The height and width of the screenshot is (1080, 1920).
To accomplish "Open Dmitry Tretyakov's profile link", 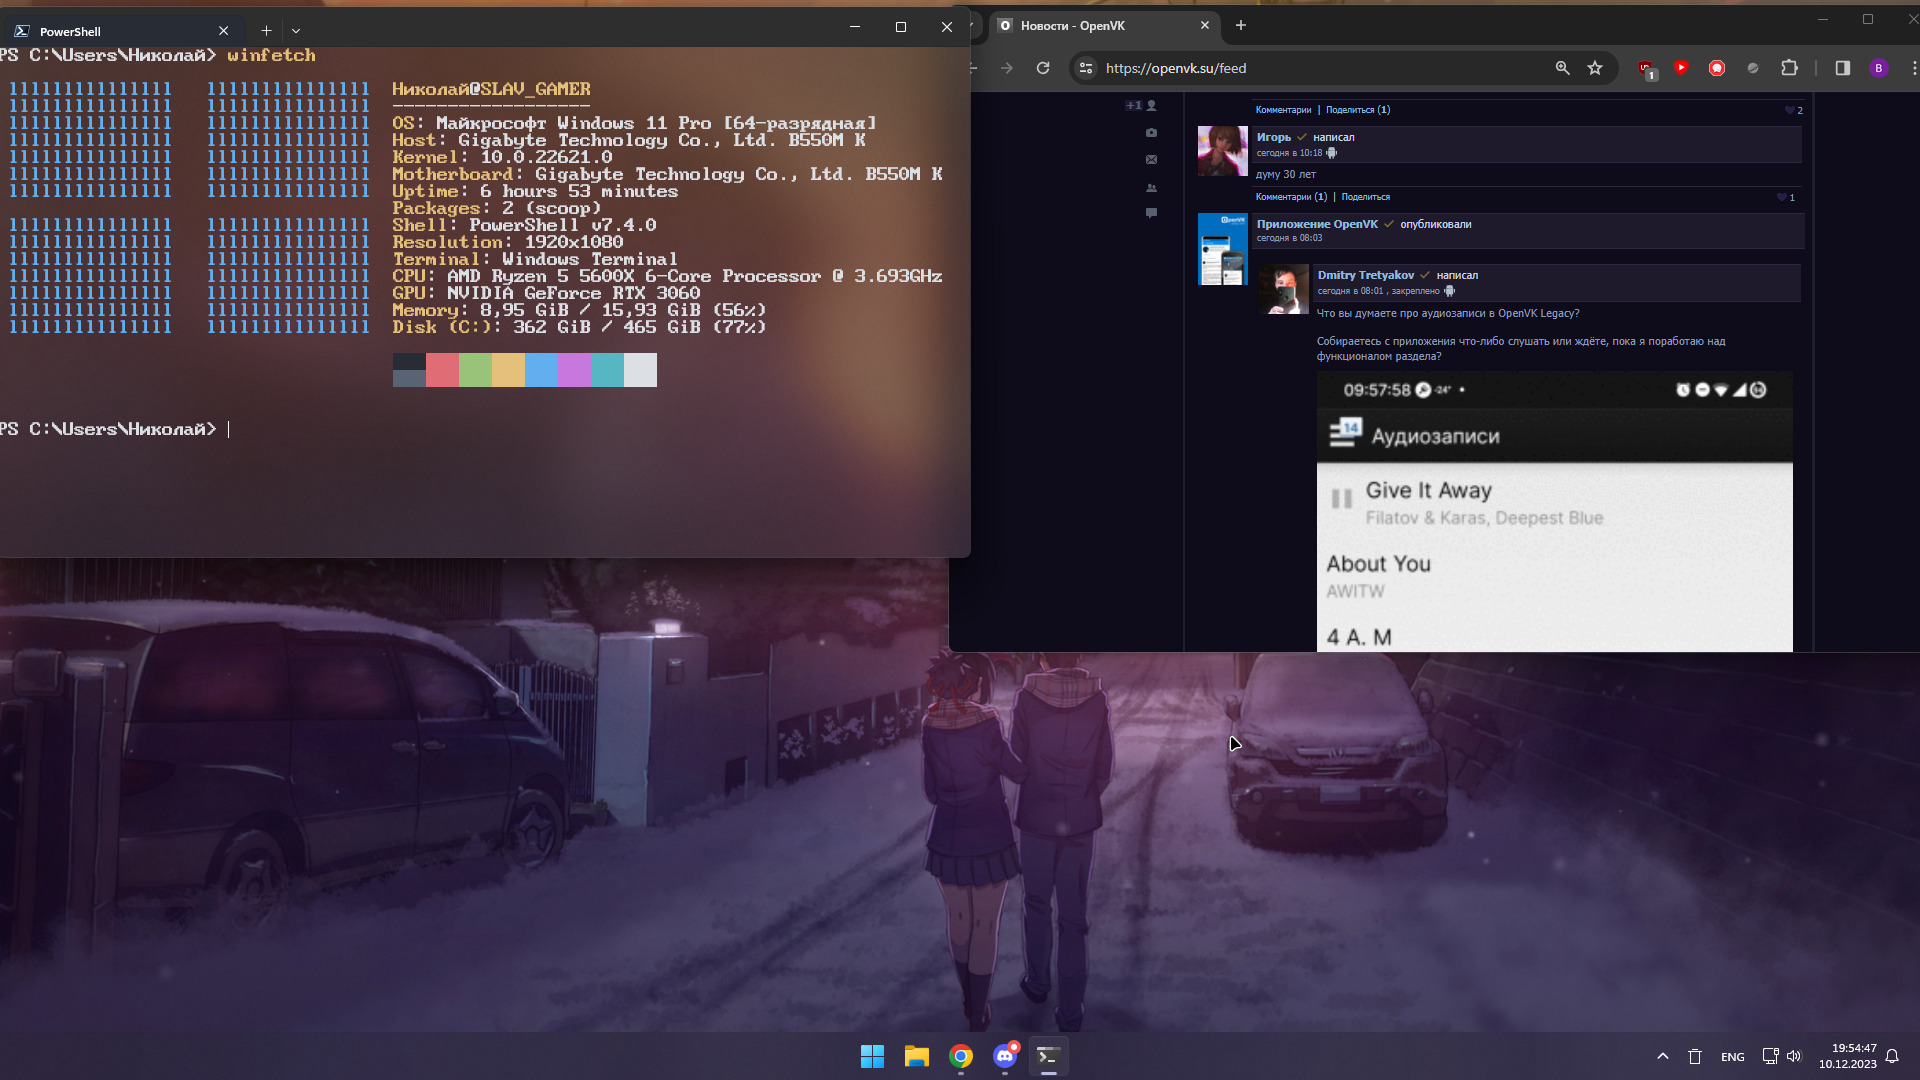I will point(1365,275).
